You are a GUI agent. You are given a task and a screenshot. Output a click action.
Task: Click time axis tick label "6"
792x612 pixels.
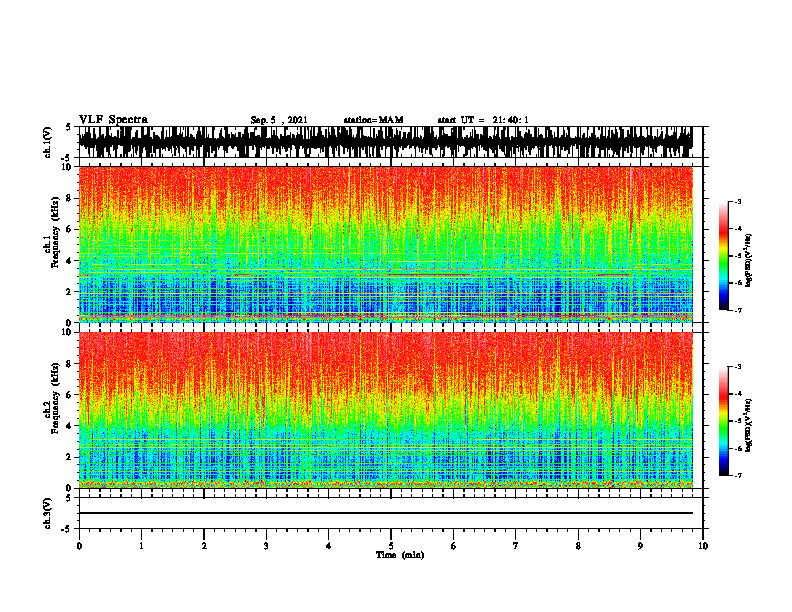(454, 546)
